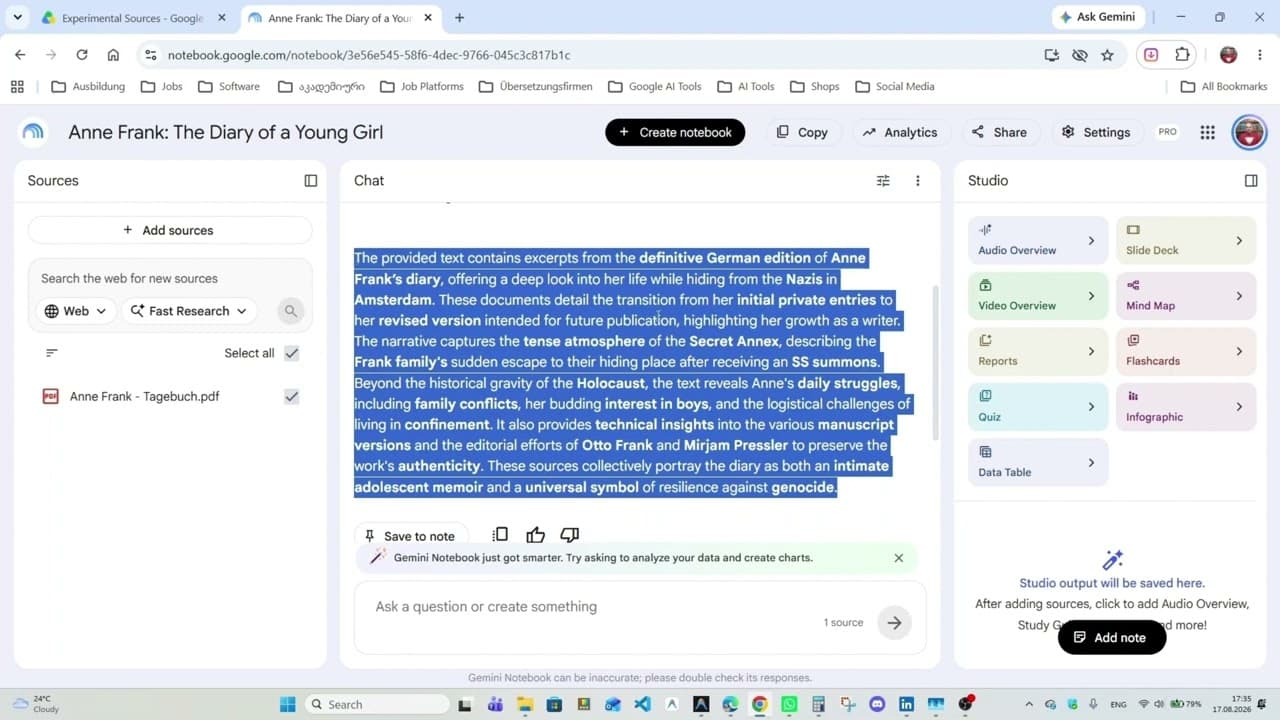This screenshot has width=1280, height=720.
Task: Click the Add note button
Action: (x=1112, y=638)
